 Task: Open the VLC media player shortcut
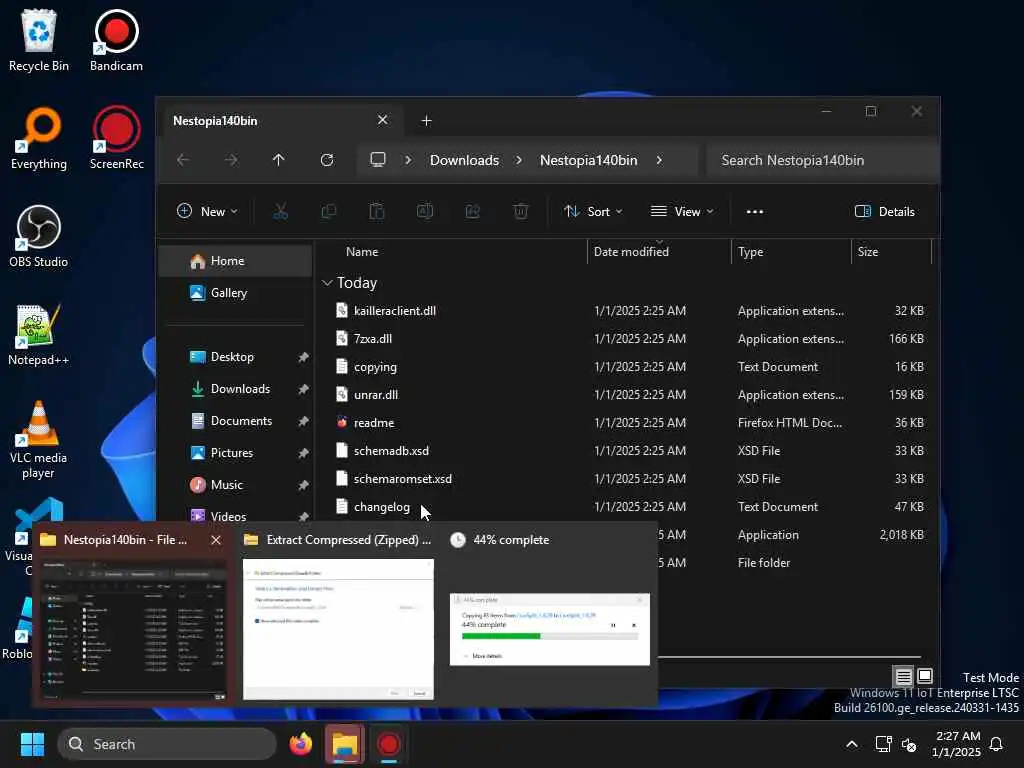[39, 440]
